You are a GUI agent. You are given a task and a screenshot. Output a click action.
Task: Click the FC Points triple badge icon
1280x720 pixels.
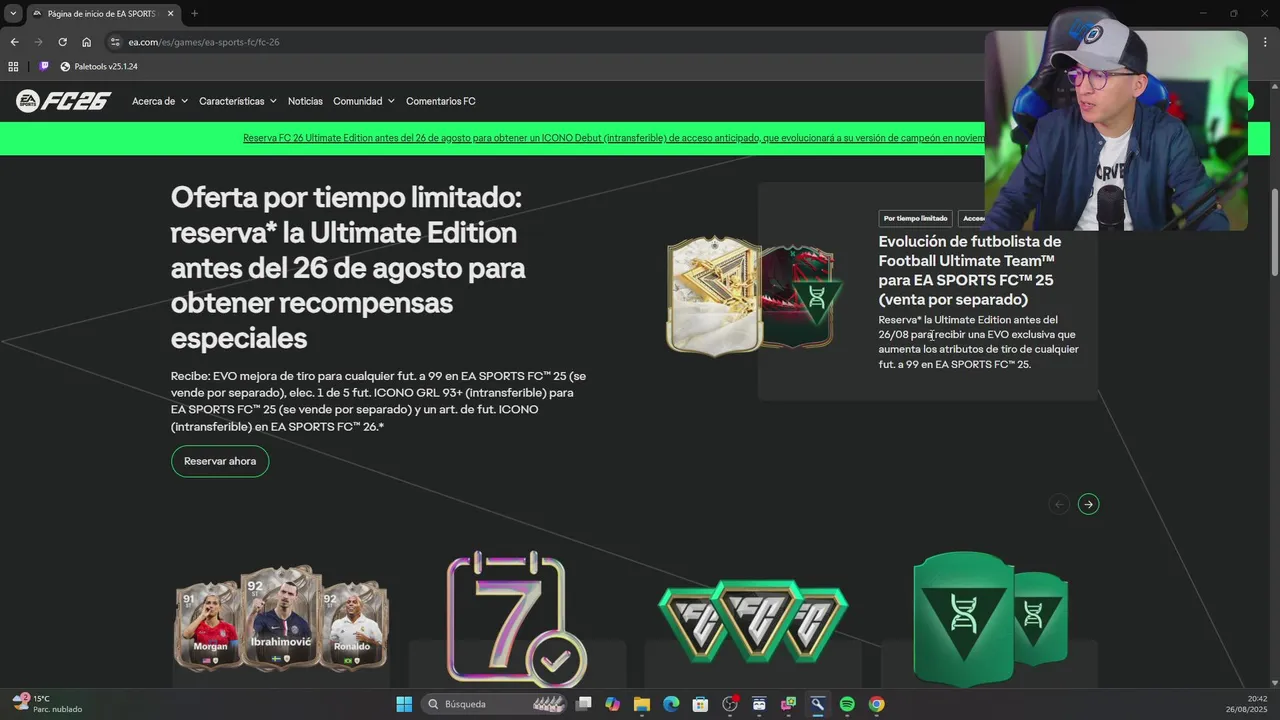coord(752,622)
